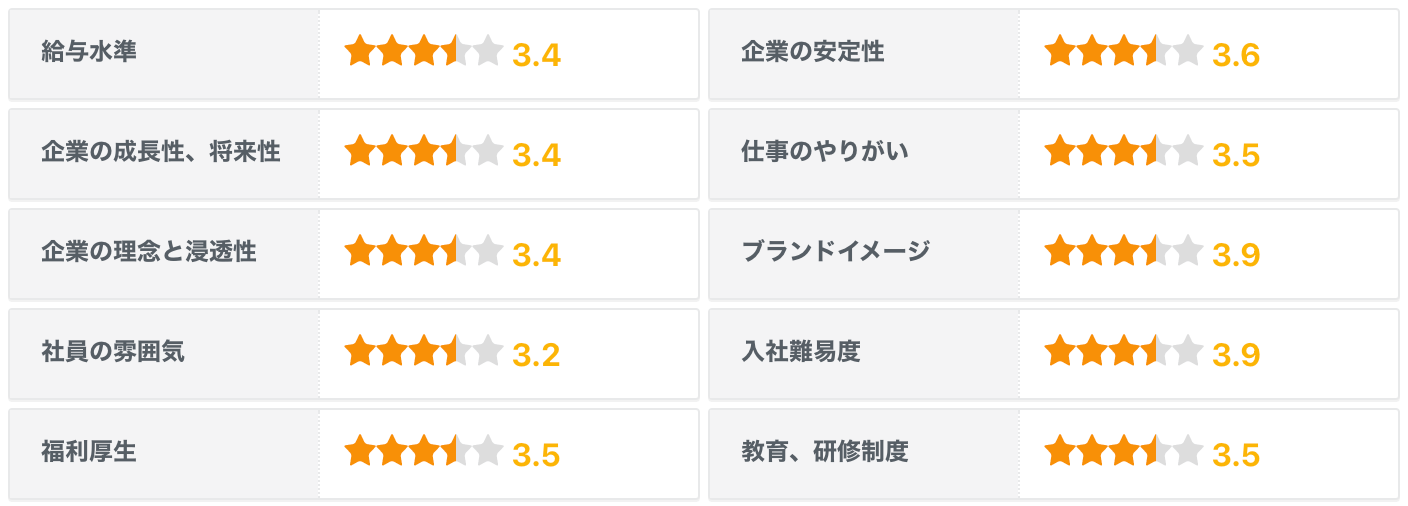Select the 入社難易度 label
Viewport: 1408px width, 506px height.
tap(800, 351)
